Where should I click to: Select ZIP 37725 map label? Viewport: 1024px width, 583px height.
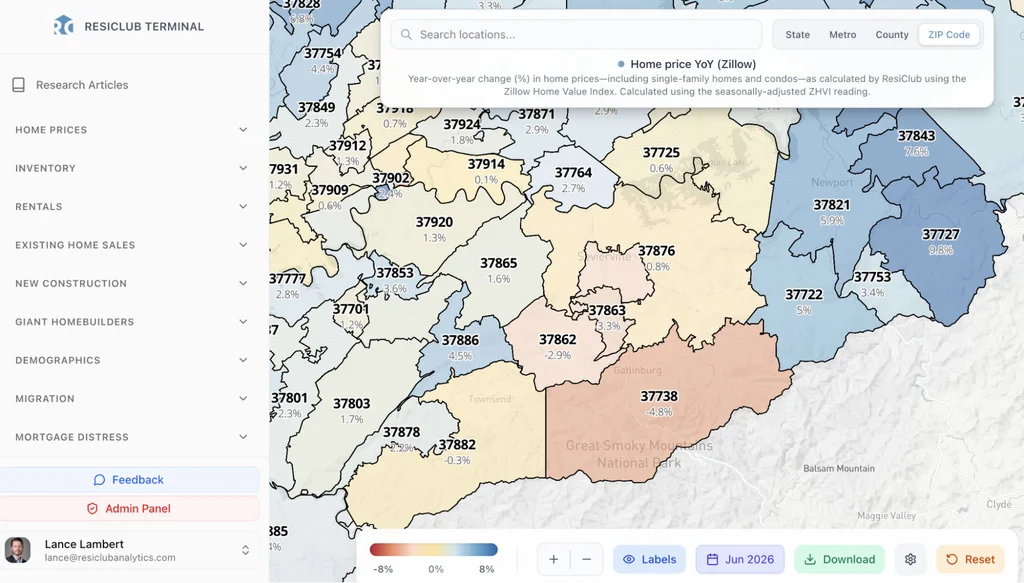(661, 153)
